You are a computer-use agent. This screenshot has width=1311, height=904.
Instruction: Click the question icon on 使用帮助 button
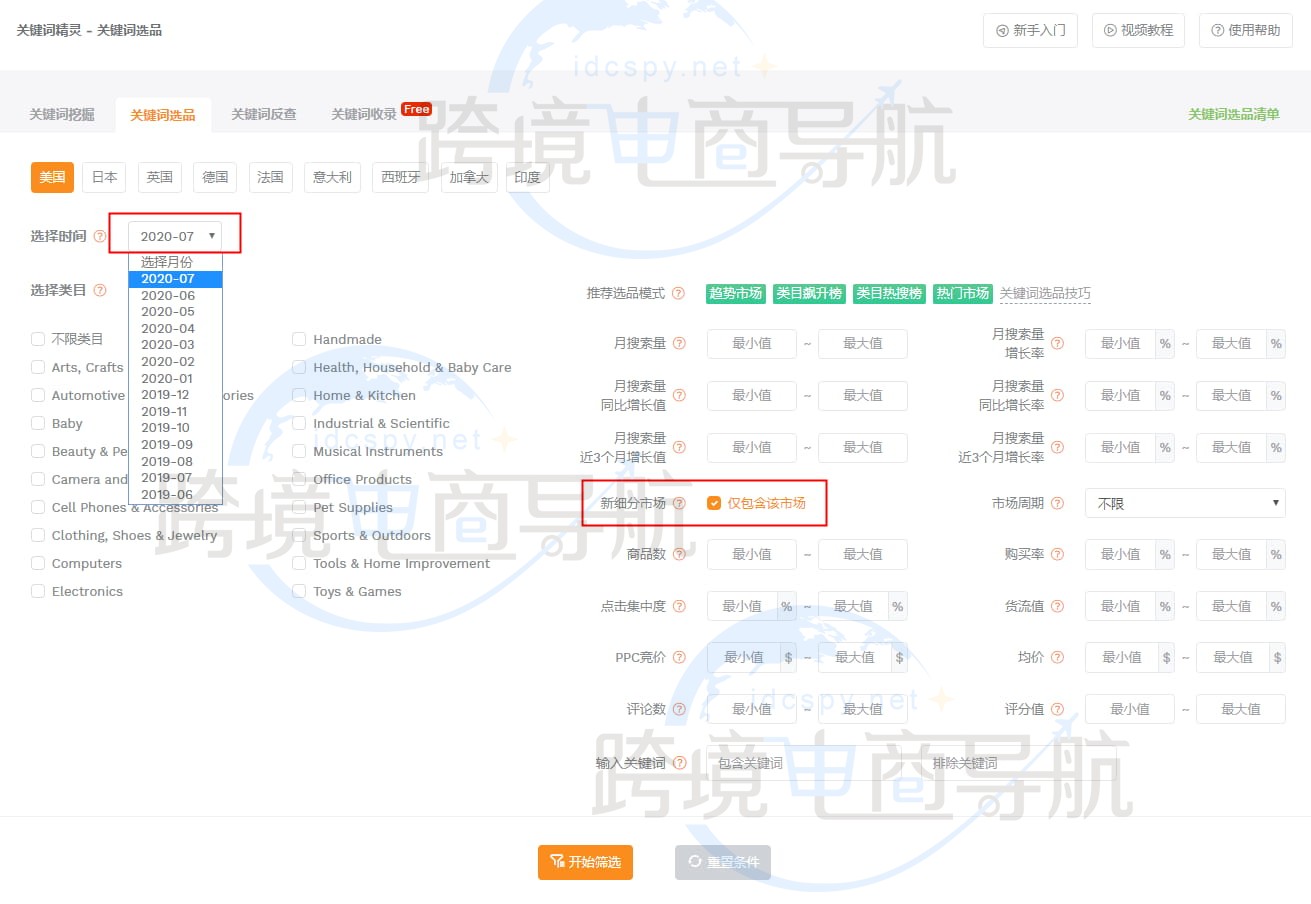click(x=1218, y=30)
